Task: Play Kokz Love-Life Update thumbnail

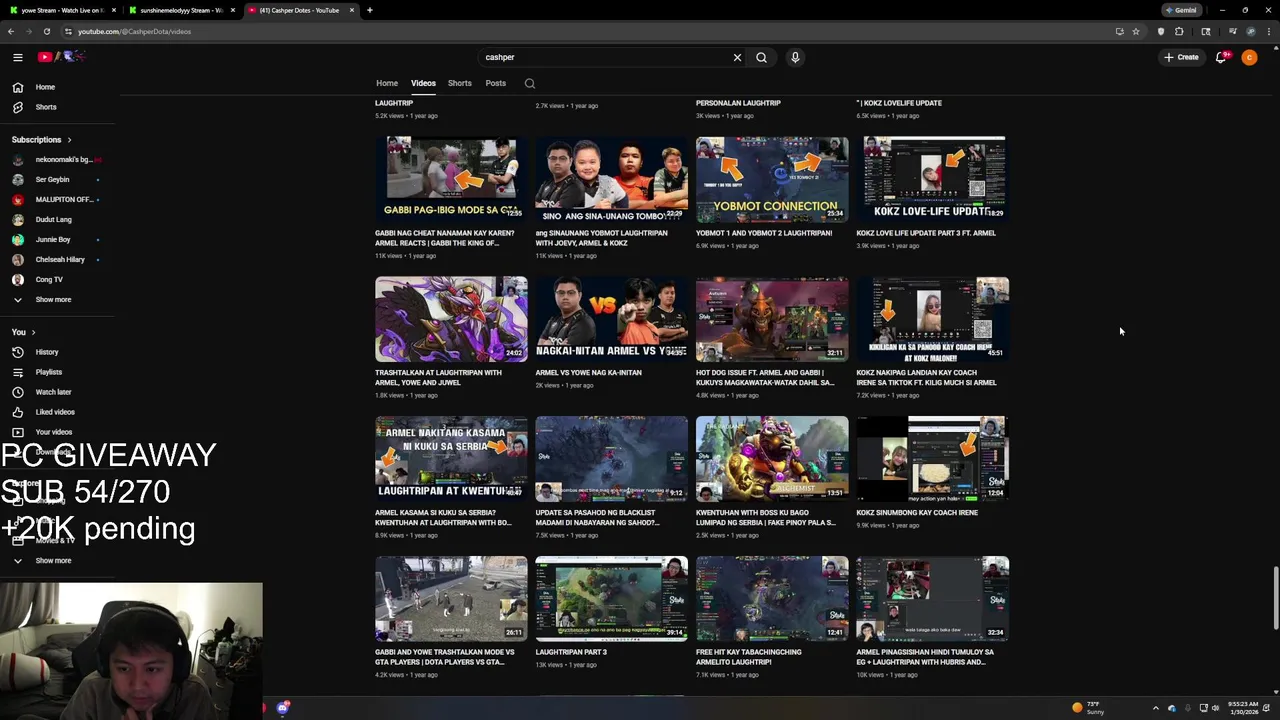Action: pyautogui.click(x=932, y=179)
